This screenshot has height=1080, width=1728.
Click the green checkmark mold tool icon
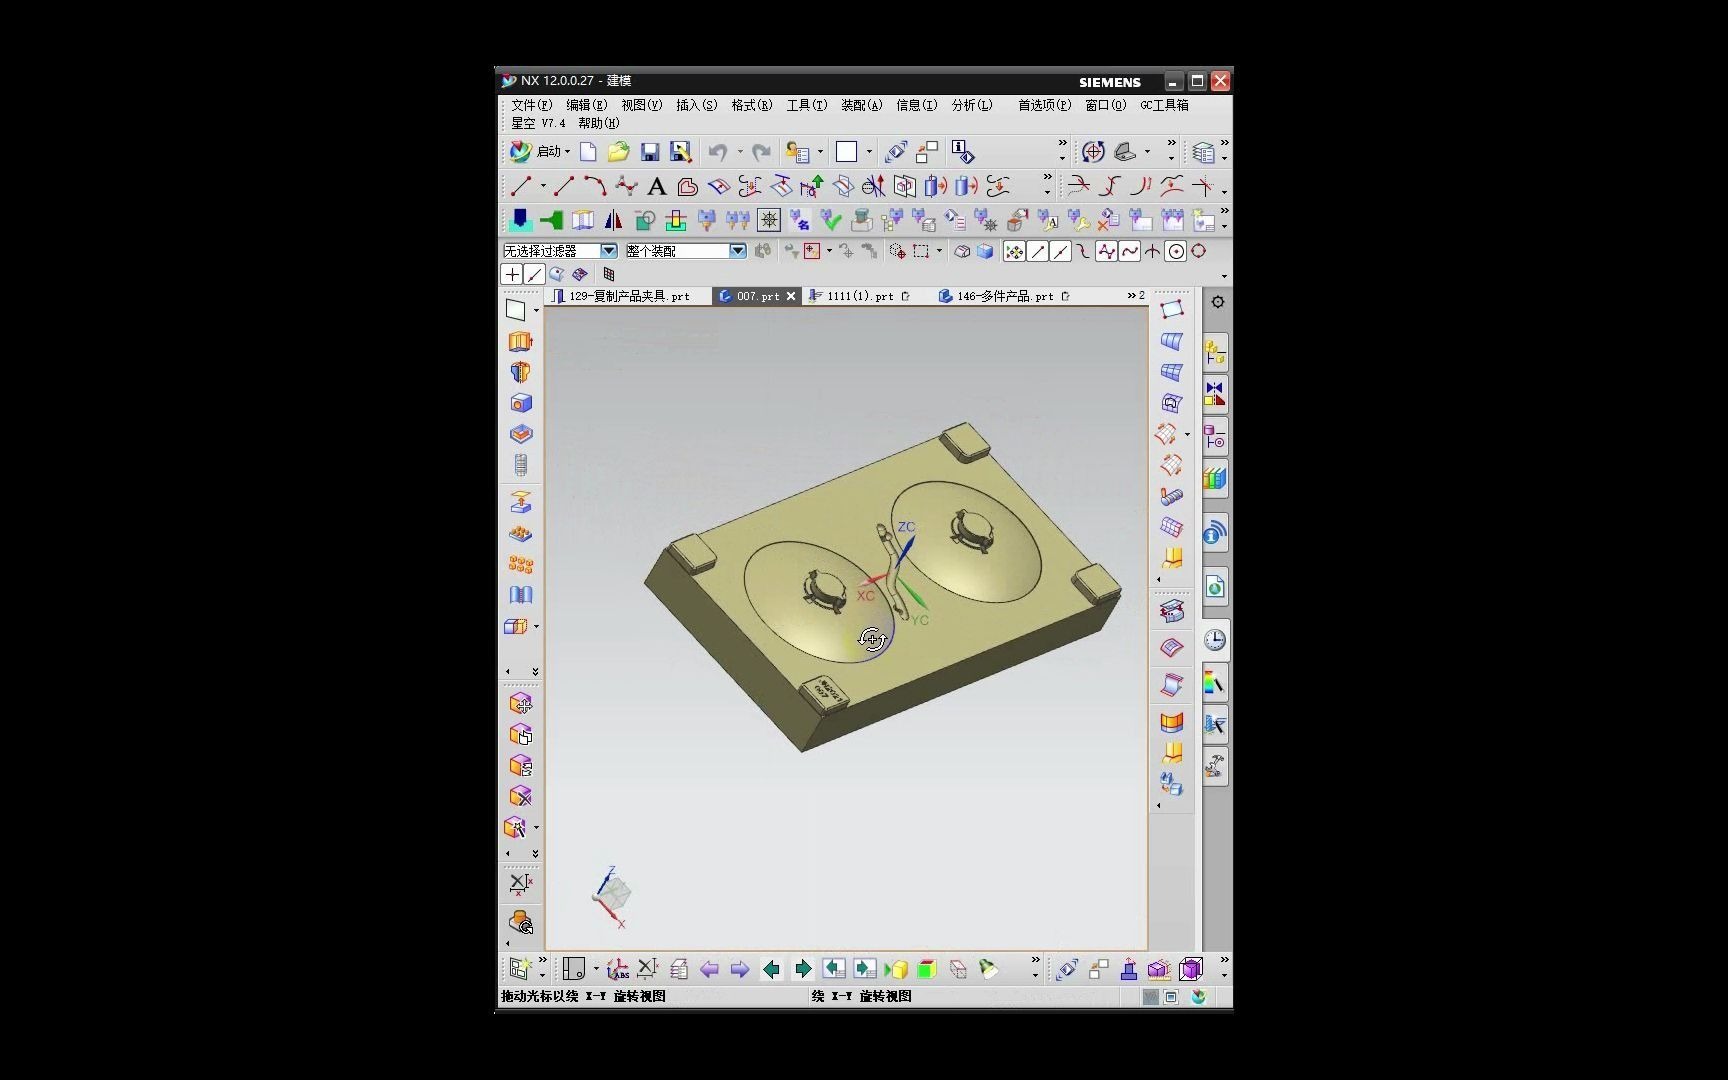tap(830, 220)
